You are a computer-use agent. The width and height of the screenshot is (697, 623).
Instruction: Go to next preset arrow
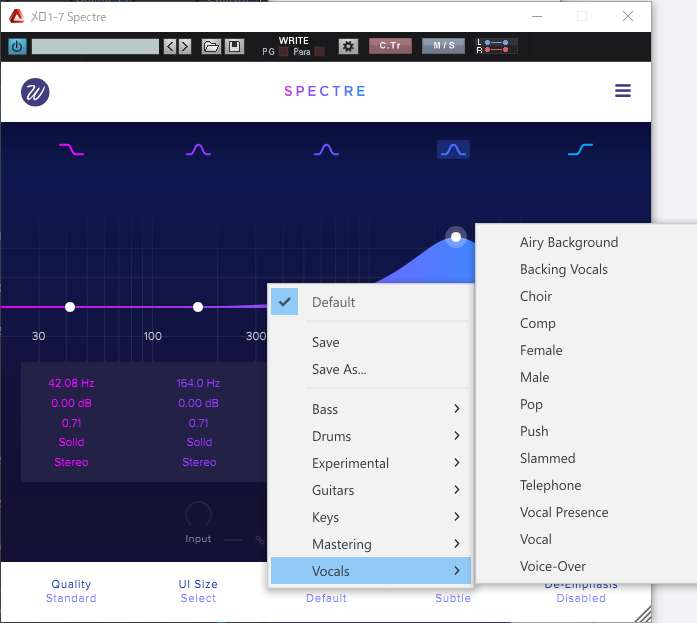point(185,46)
